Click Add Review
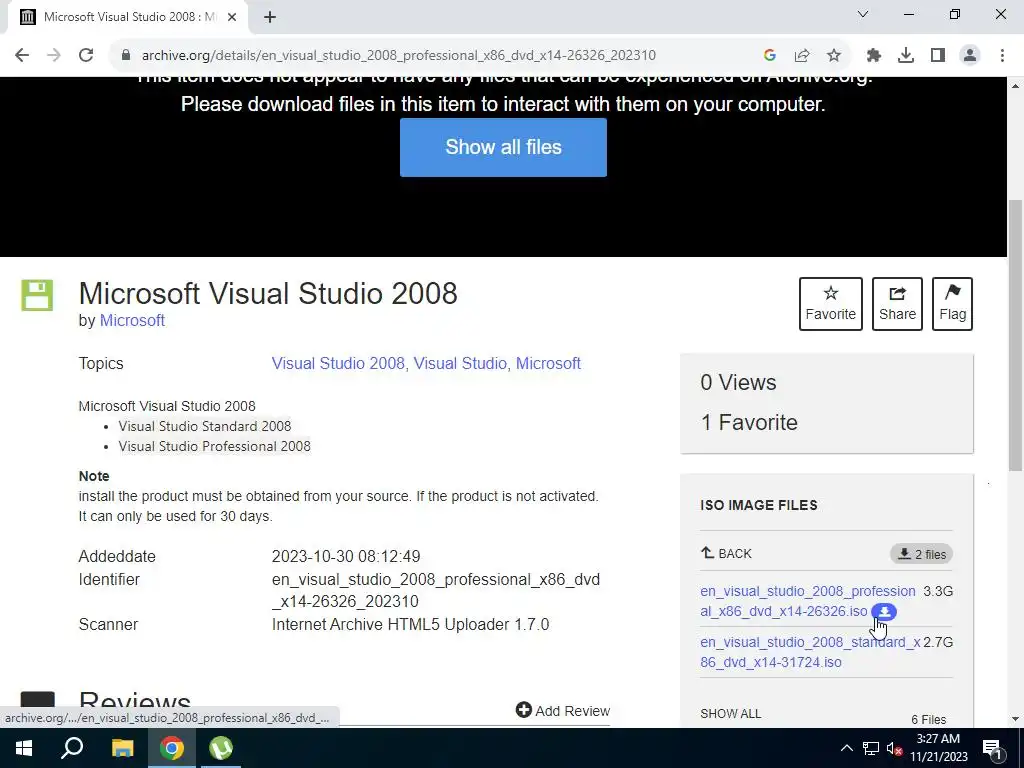 point(563,711)
